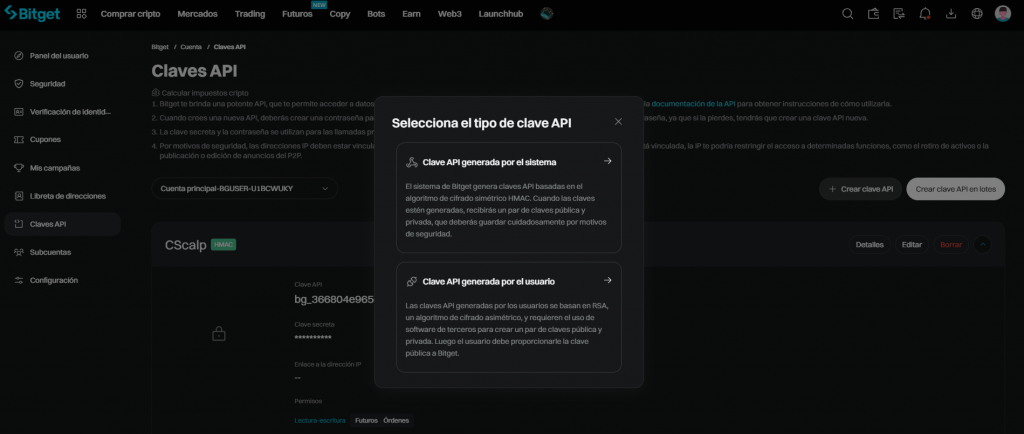Click Bitget breadcrumb link
This screenshot has height=434, width=1024.
click(160, 47)
